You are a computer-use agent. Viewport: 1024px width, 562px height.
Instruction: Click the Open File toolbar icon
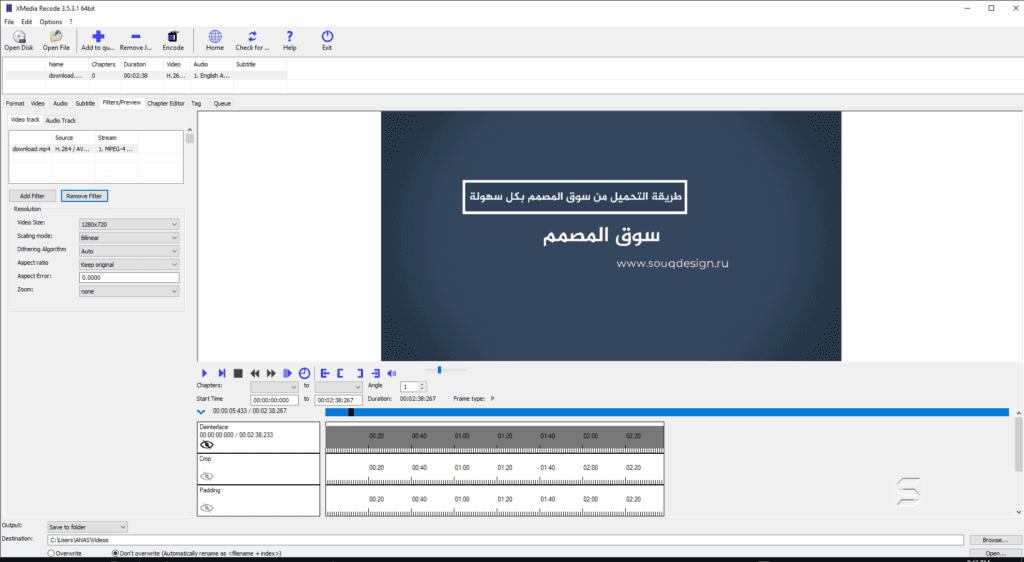click(56, 40)
